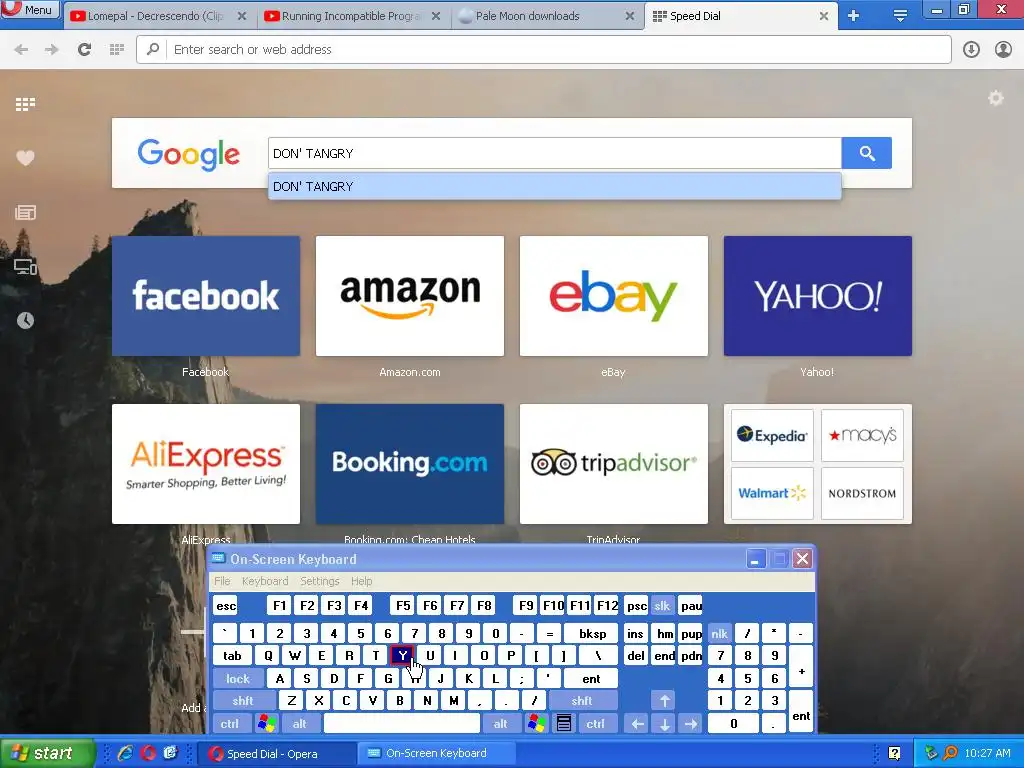Viewport: 1024px width, 768px height.
Task: Open Macy's in the folder tile
Action: 862,436
